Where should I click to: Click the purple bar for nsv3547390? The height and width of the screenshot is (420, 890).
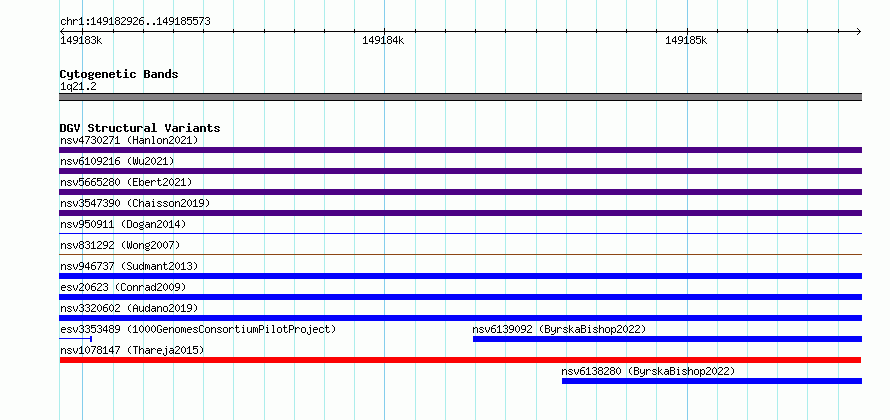[x=460, y=213]
